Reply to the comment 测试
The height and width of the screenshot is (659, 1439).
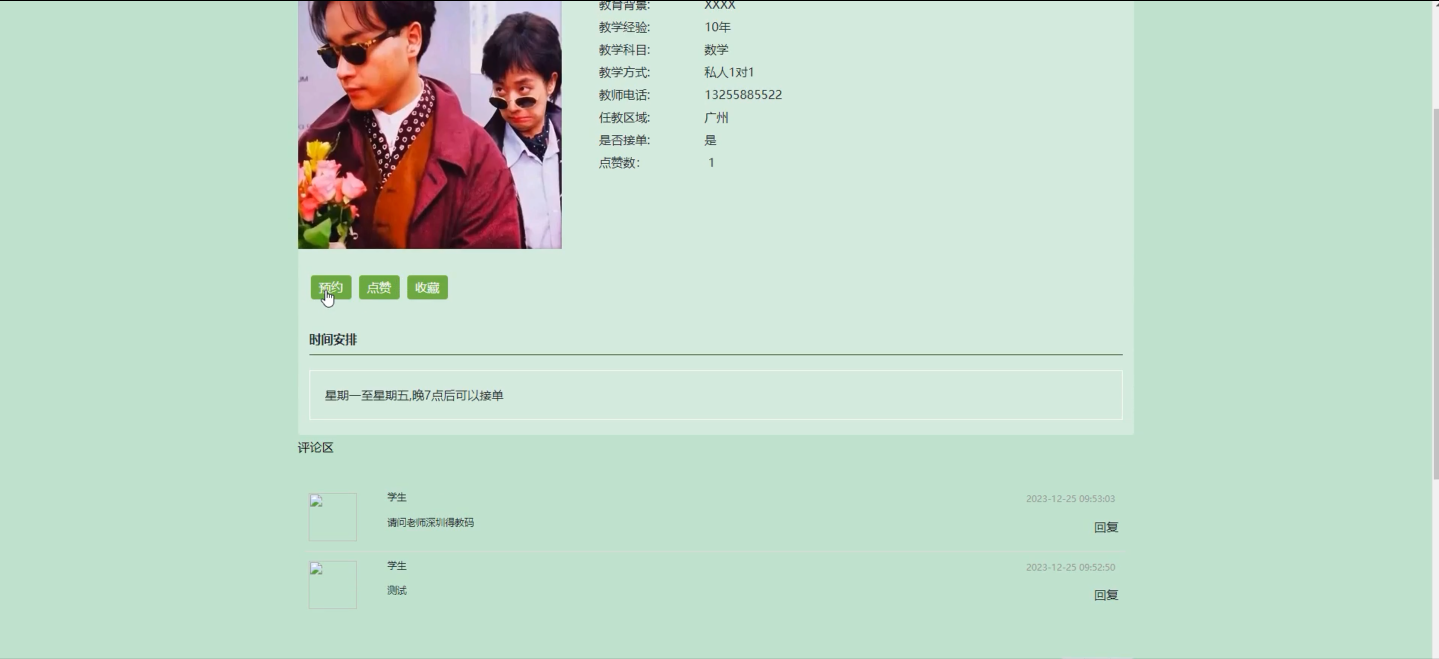tap(1106, 595)
